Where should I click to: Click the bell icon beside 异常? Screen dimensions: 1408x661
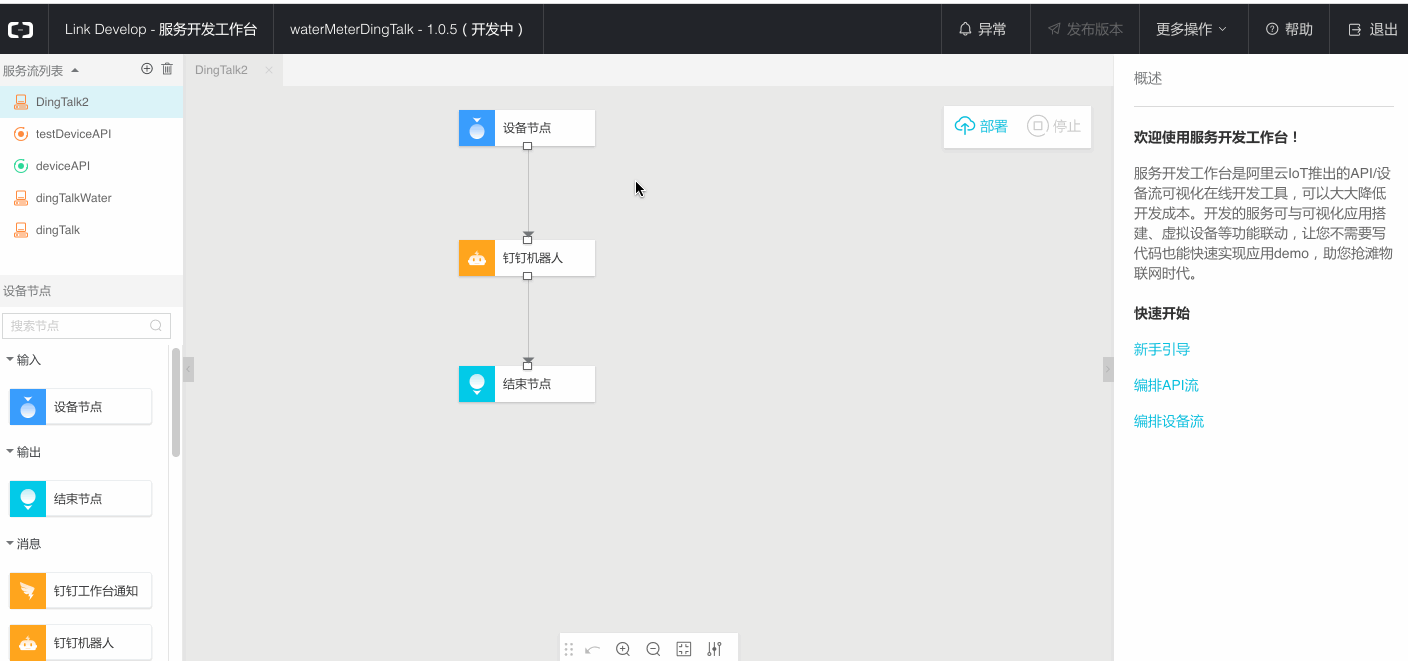coord(966,30)
